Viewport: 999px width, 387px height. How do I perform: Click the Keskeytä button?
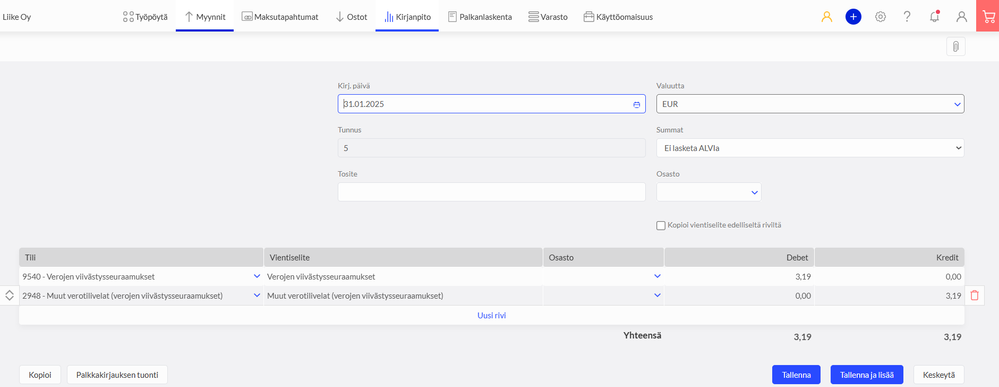click(x=938, y=375)
